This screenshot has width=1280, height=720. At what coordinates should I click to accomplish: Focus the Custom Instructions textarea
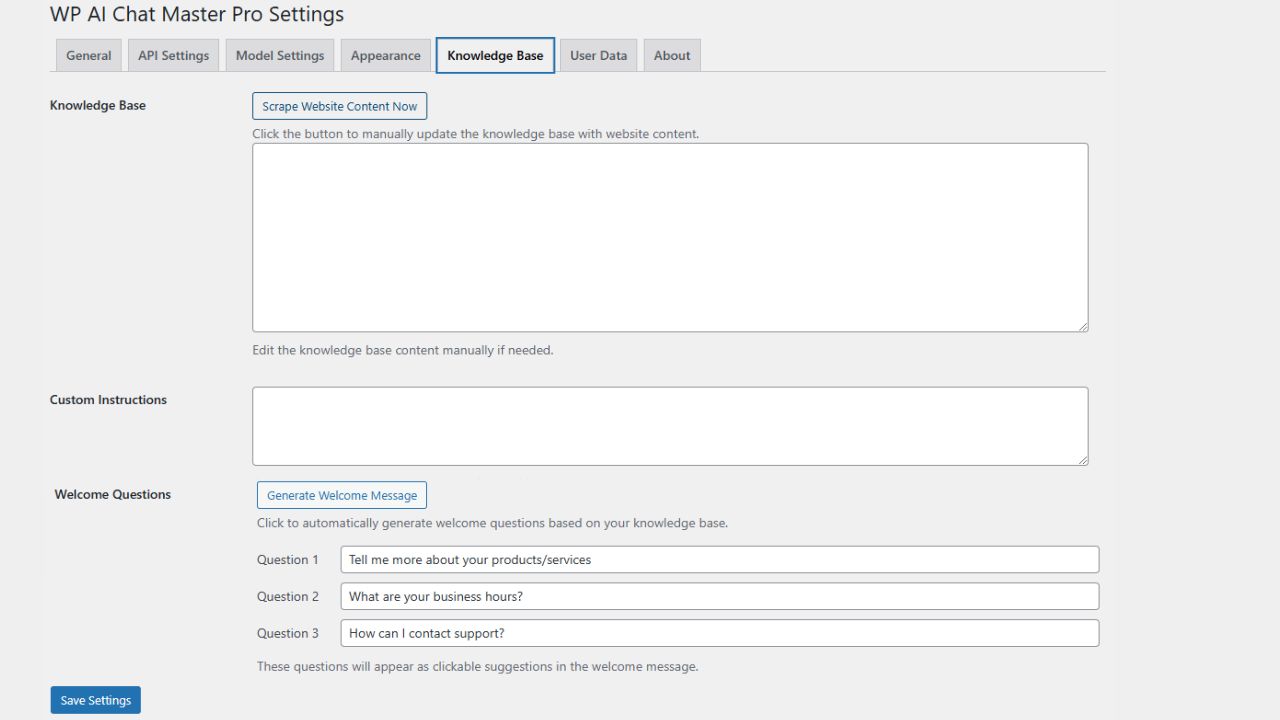[x=670, y=426]
